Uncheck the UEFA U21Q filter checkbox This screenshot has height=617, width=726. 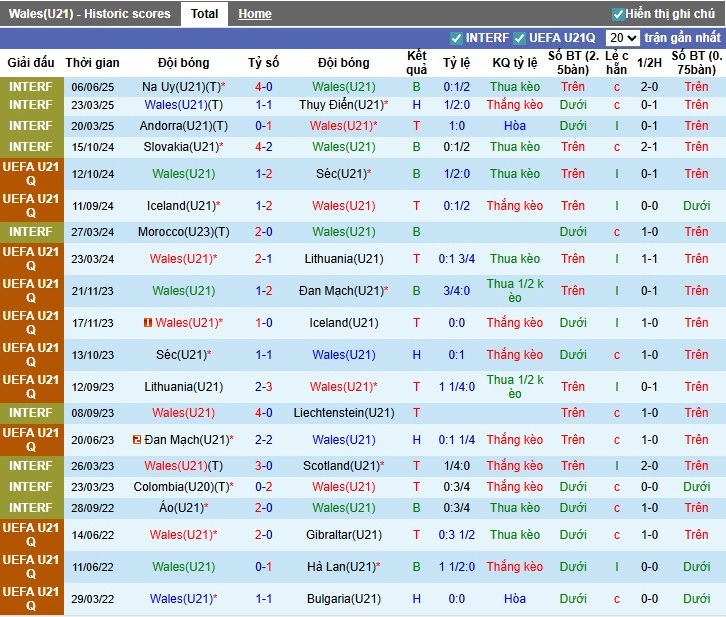click(520, 38)
